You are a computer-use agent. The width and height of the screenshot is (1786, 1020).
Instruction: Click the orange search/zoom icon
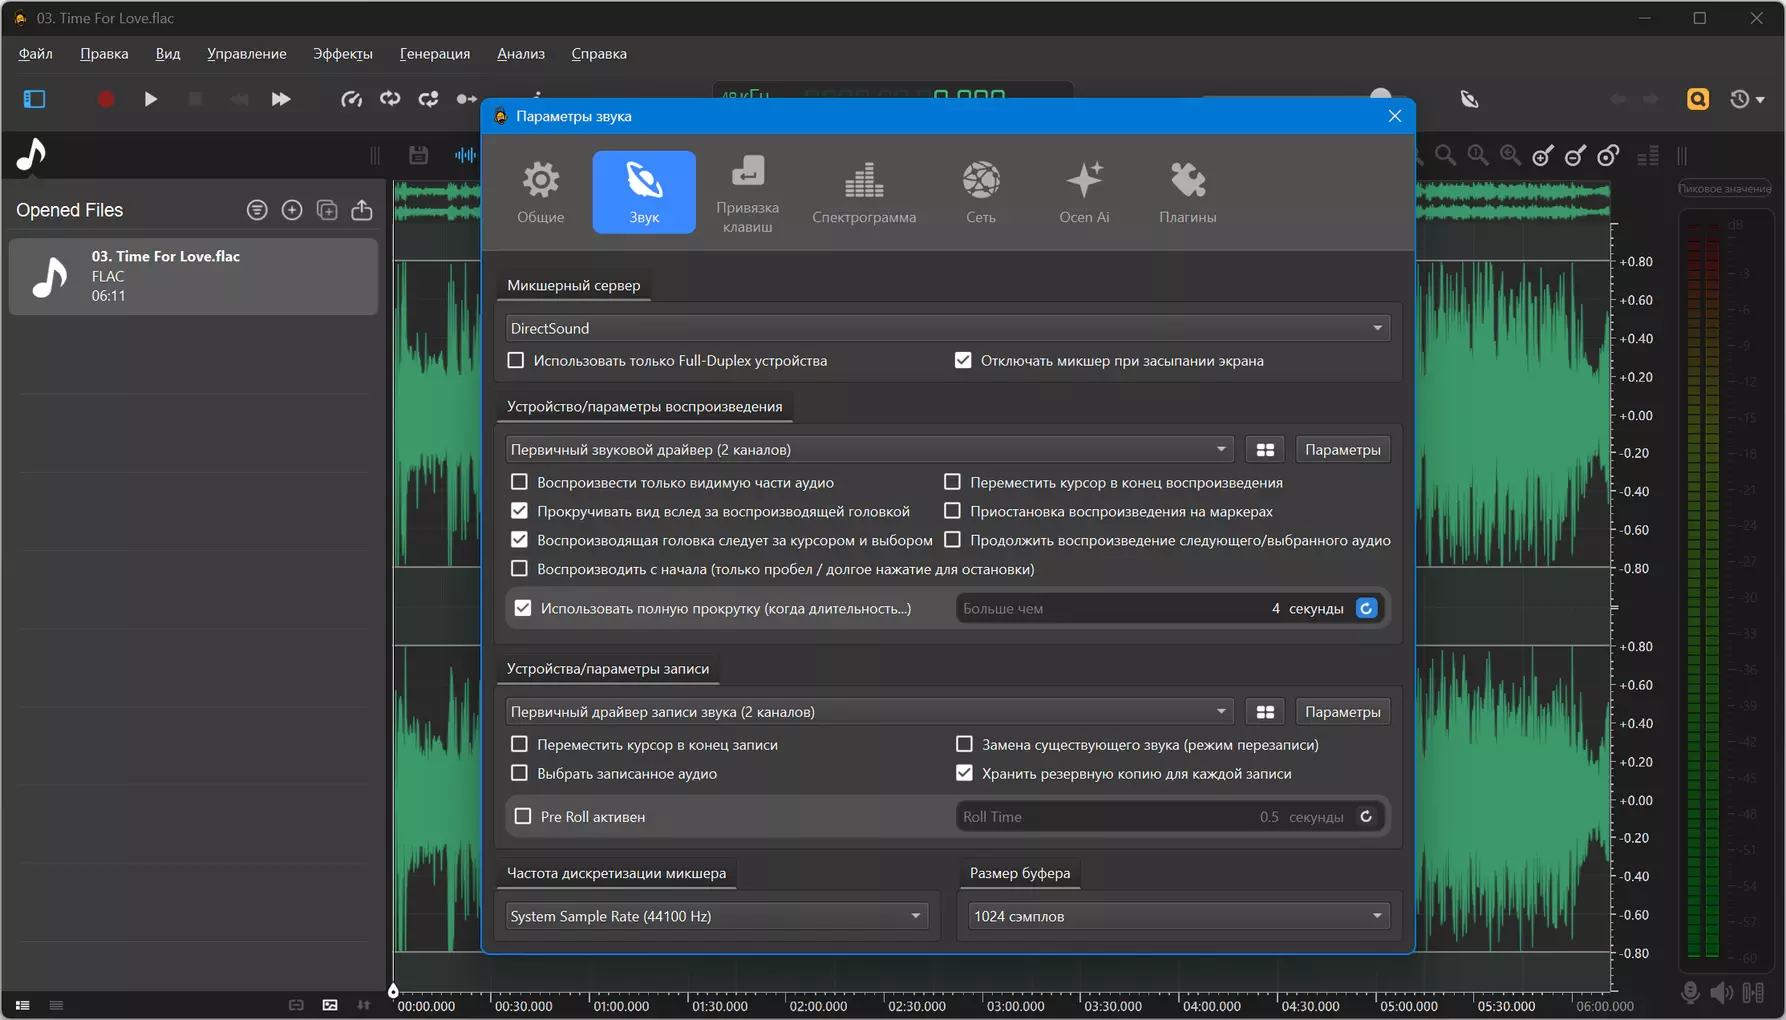[x=1698, y=99]
